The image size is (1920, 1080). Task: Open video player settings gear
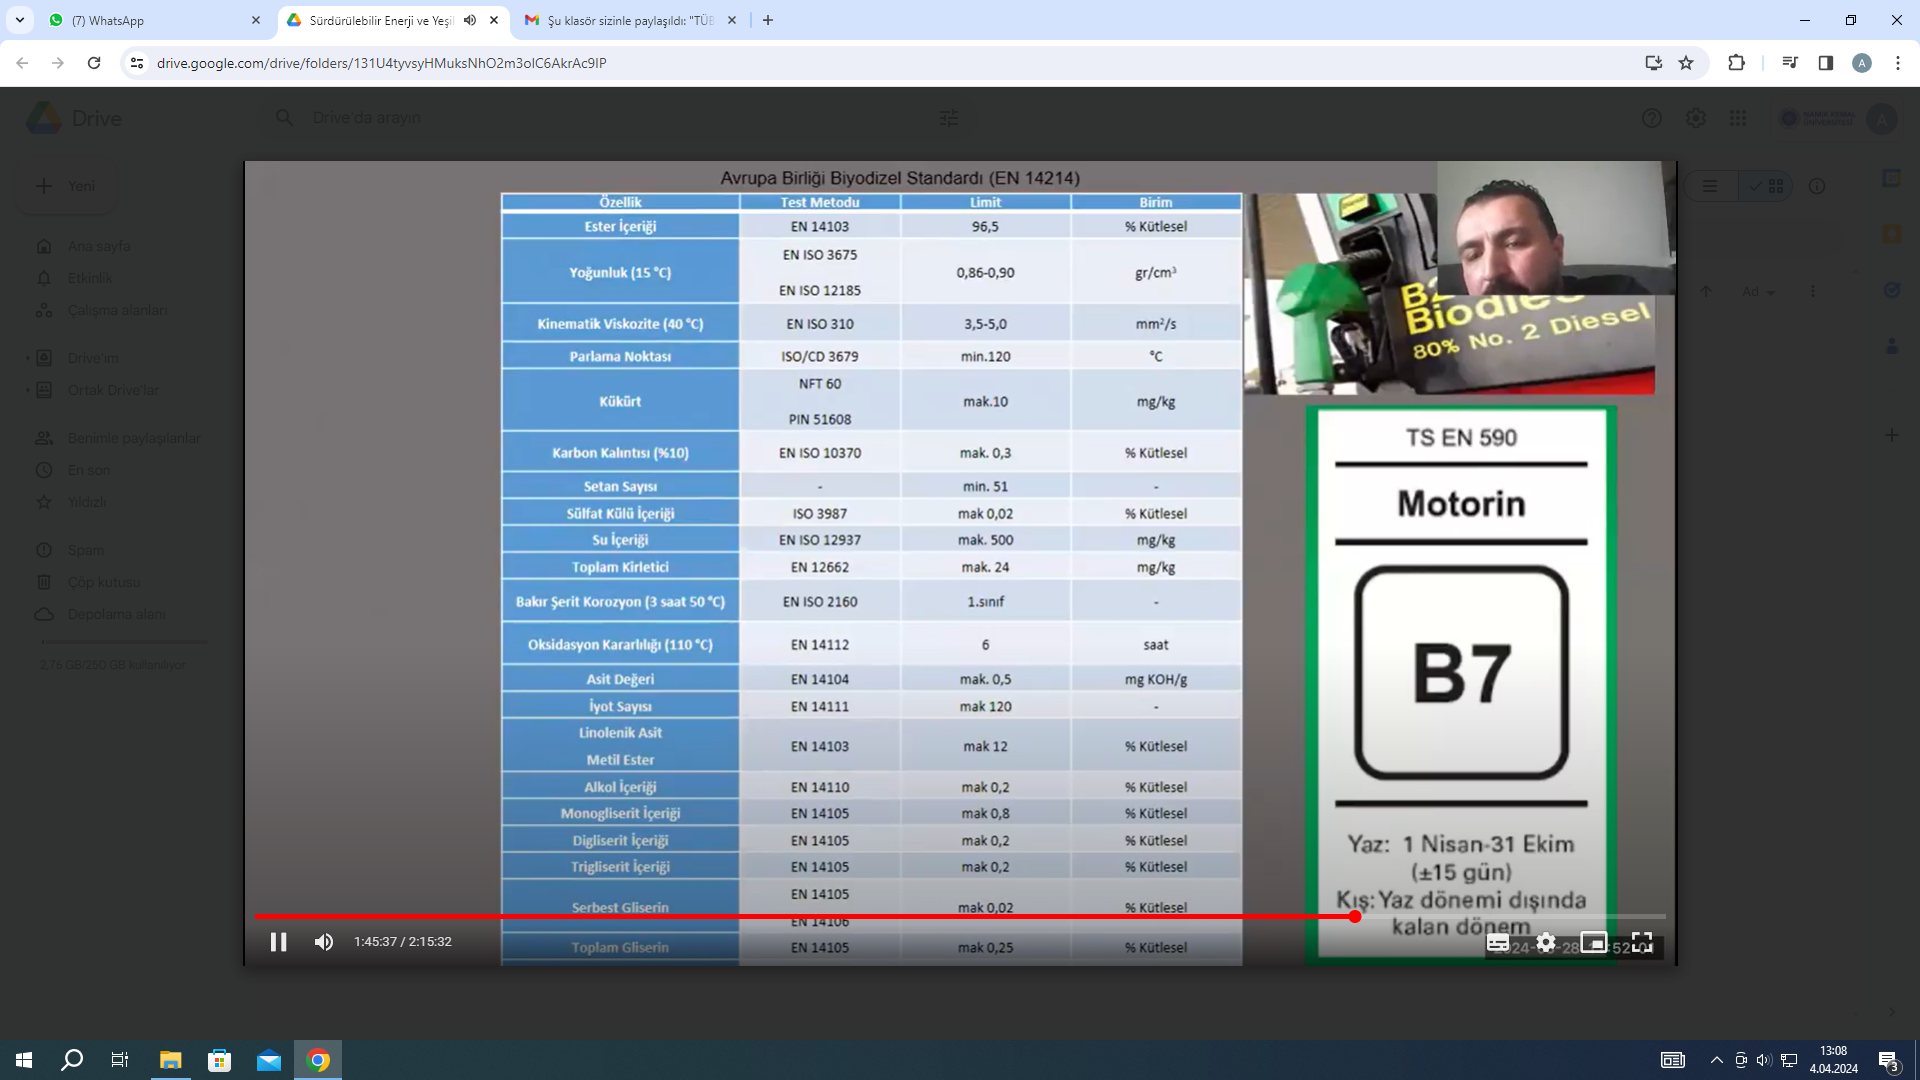click(x=1546, y=942)
